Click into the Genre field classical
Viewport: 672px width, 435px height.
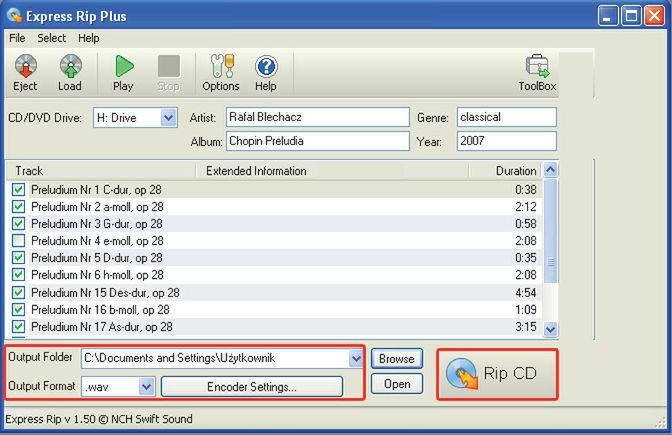(507, 117)
